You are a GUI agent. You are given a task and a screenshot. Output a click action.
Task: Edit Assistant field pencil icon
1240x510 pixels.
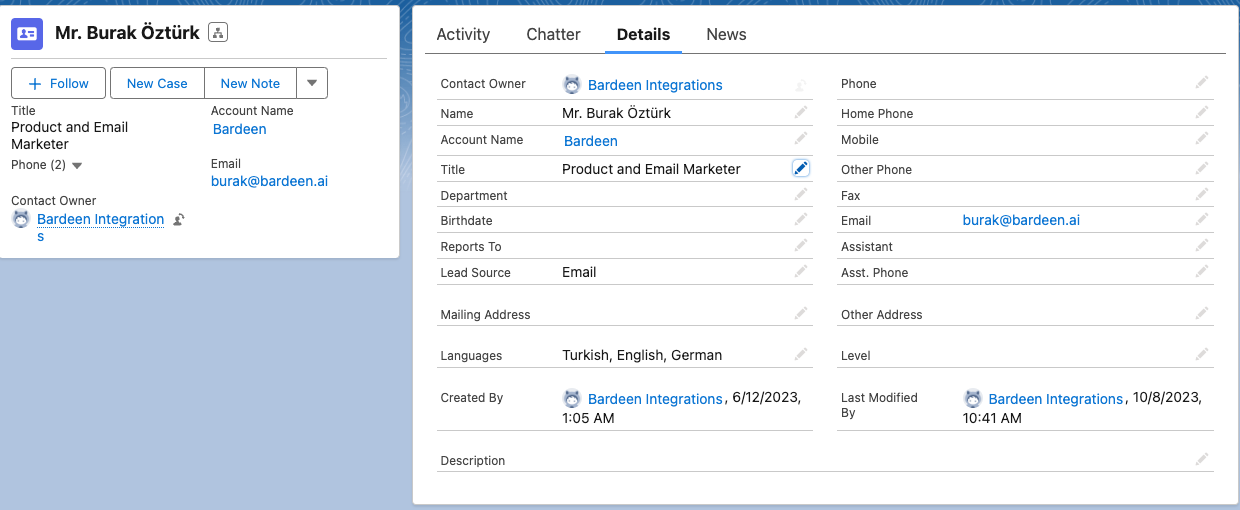(1202, 245)
